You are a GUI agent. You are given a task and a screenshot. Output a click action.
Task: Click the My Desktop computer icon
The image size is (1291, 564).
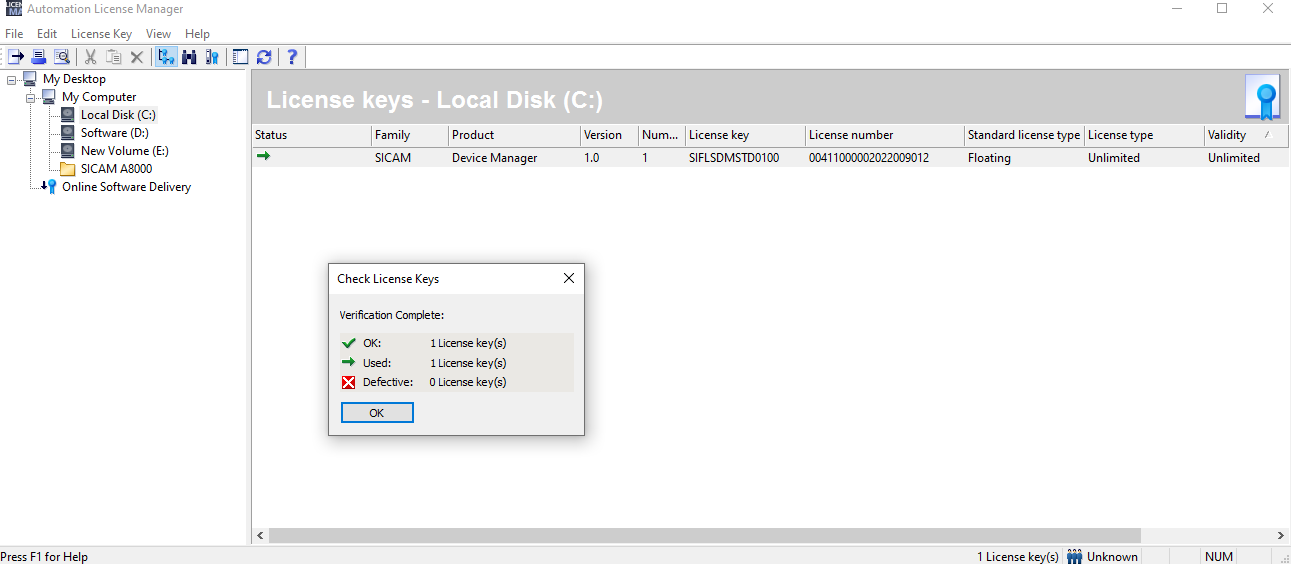[30, 79]
